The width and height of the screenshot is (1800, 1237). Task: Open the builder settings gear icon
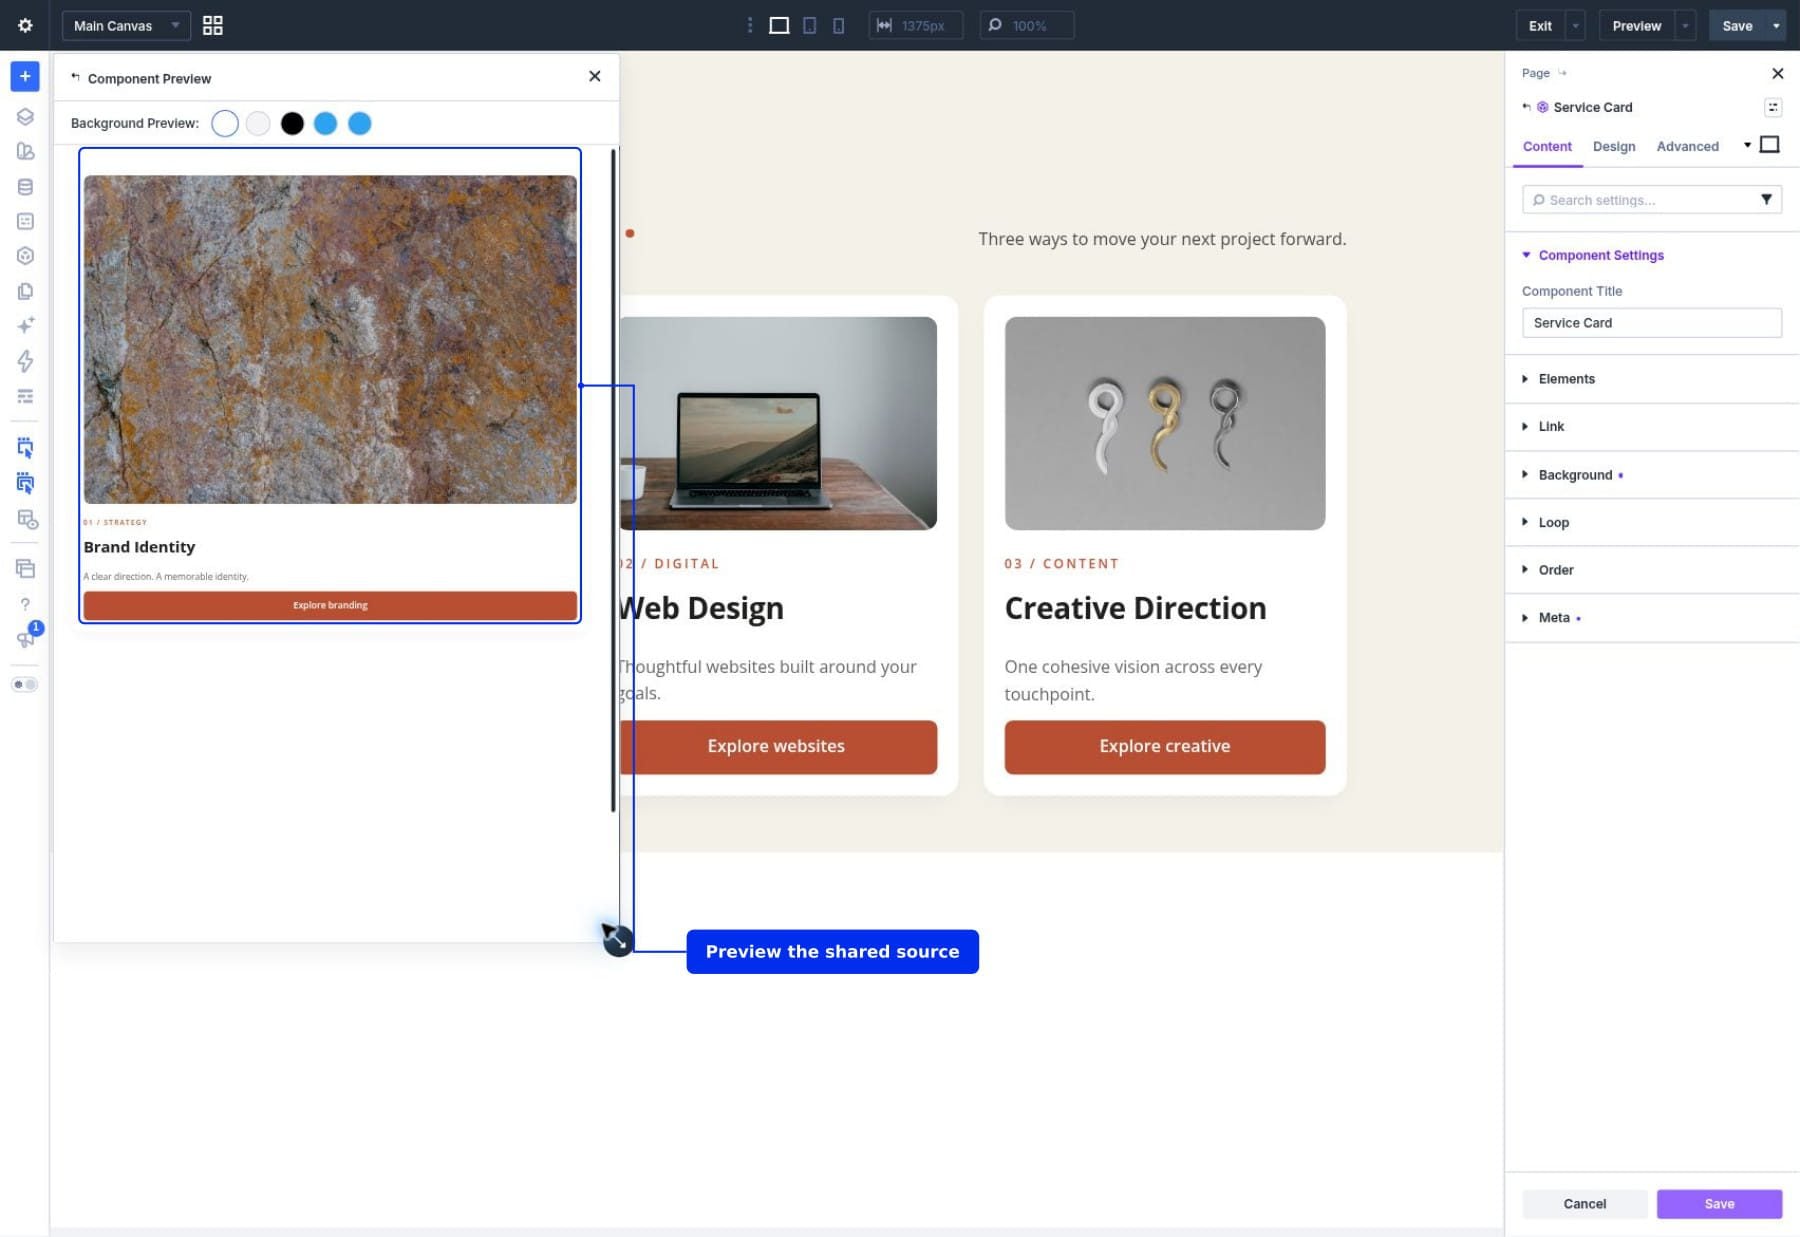coord(25,25)
